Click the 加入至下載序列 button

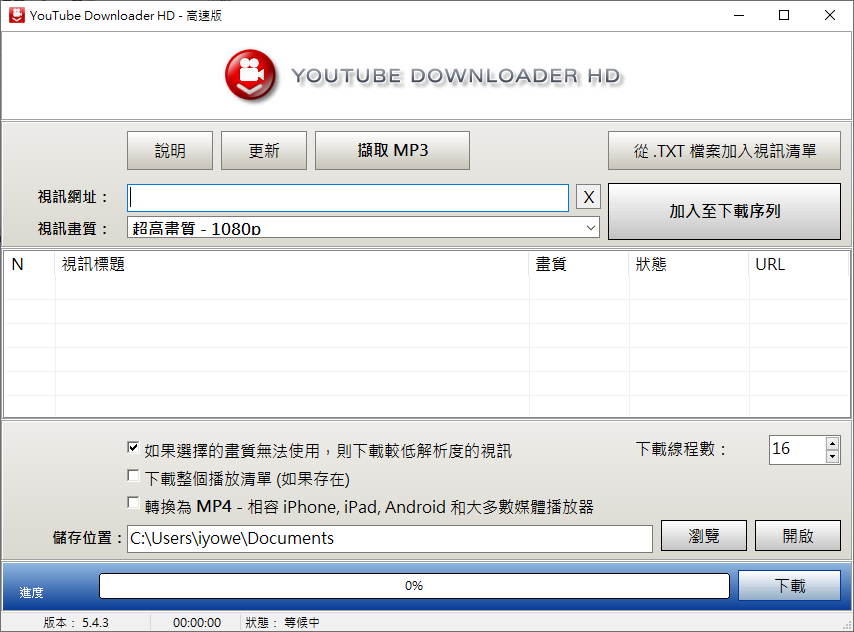pyautogui.click(x=724, y=211)
